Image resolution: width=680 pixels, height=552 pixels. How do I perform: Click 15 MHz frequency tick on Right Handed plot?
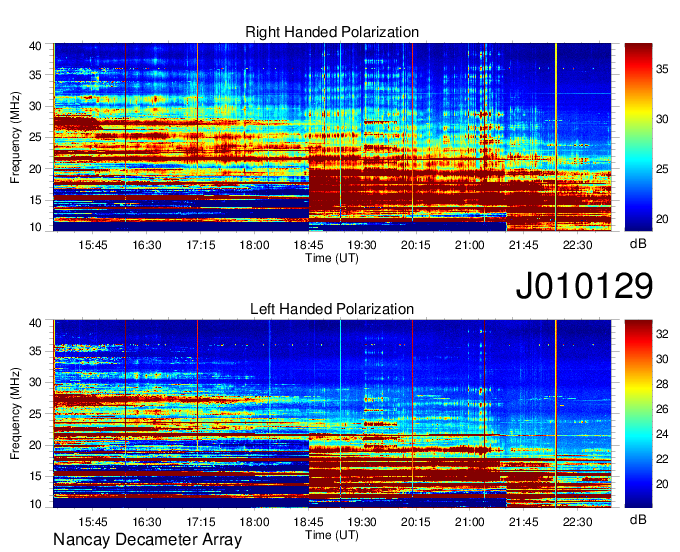[35, 200]
